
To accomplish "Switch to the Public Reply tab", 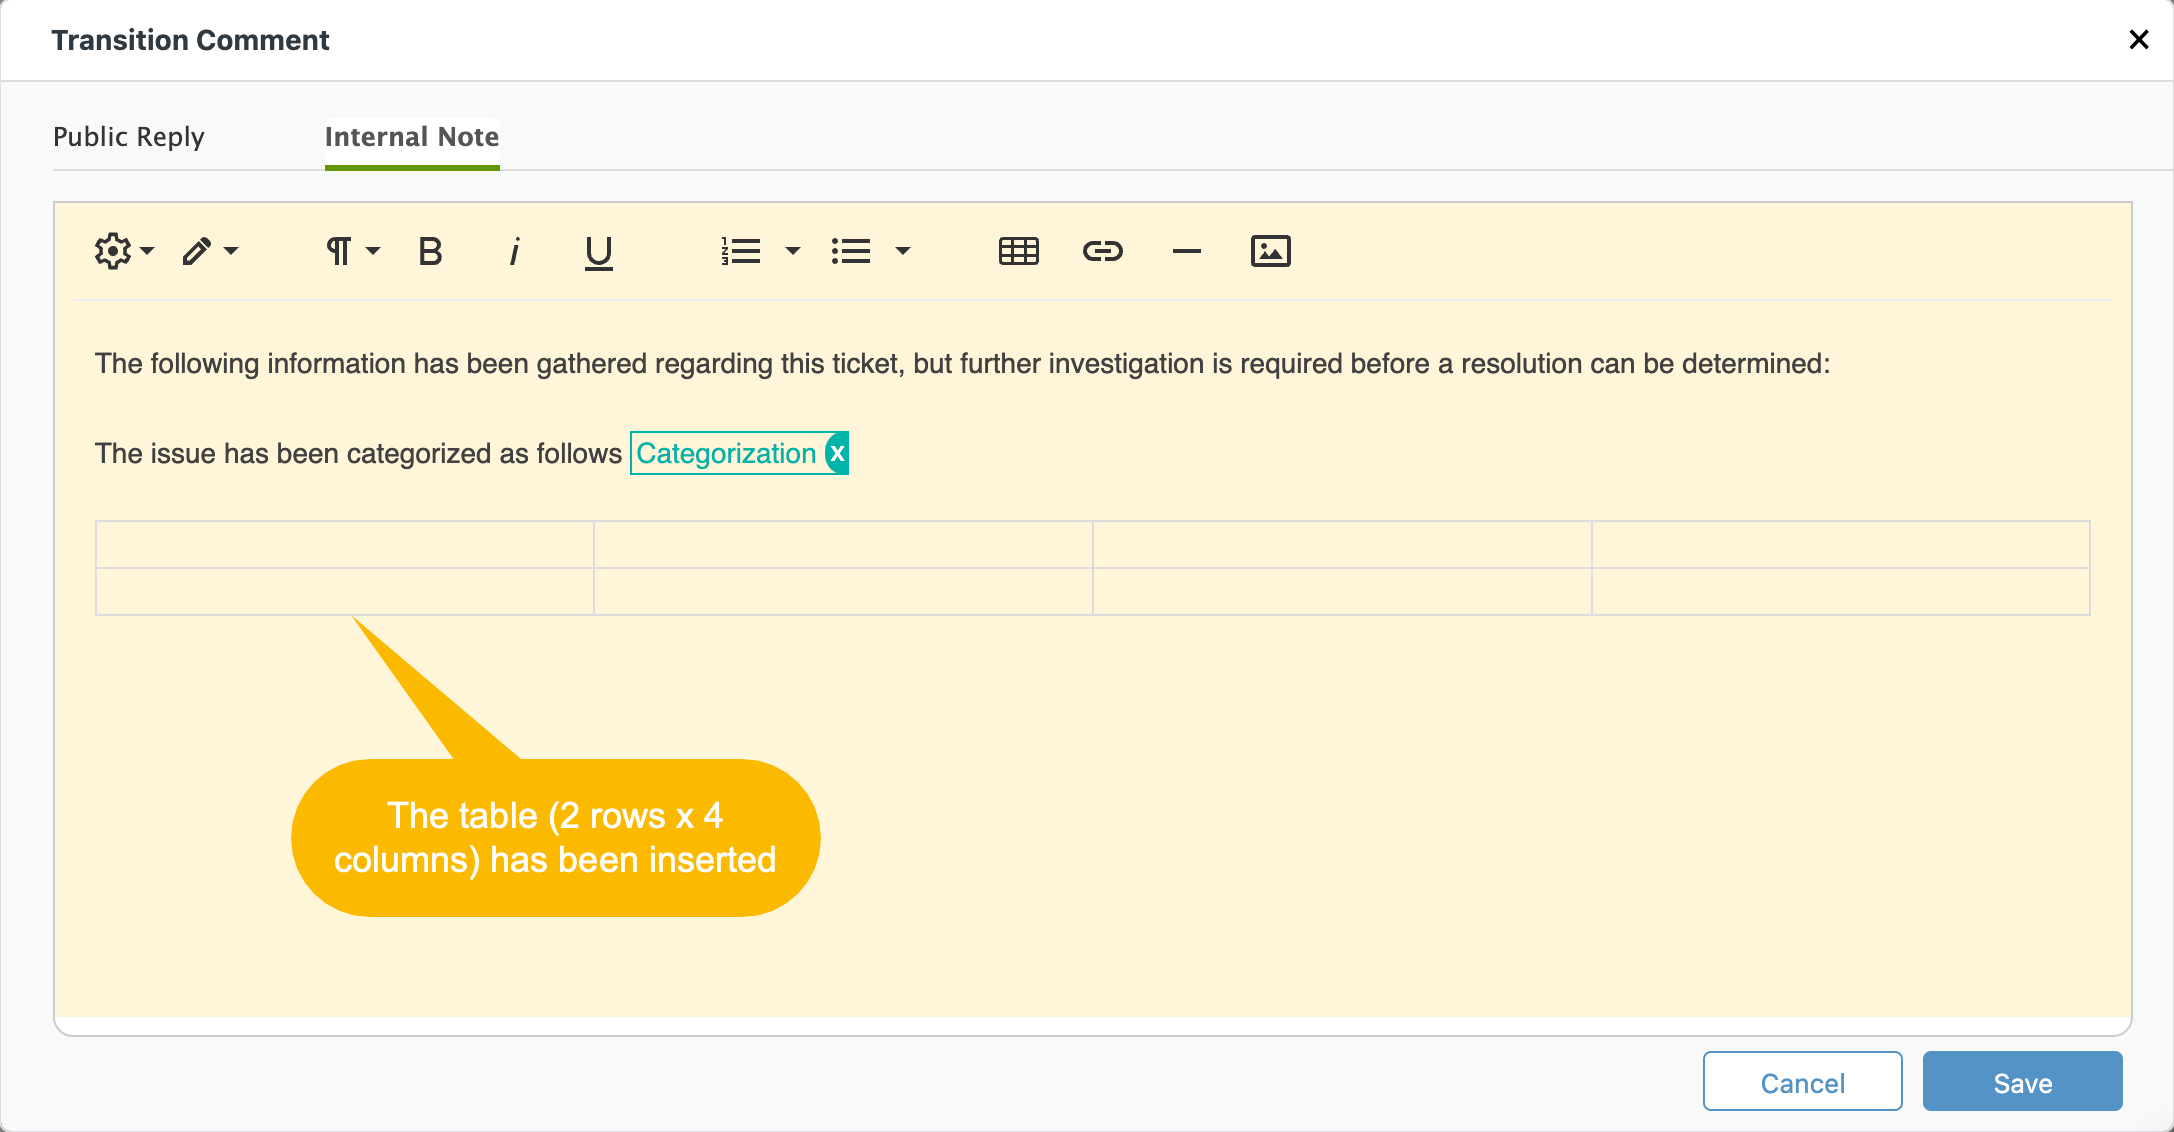I will [129, 137].
